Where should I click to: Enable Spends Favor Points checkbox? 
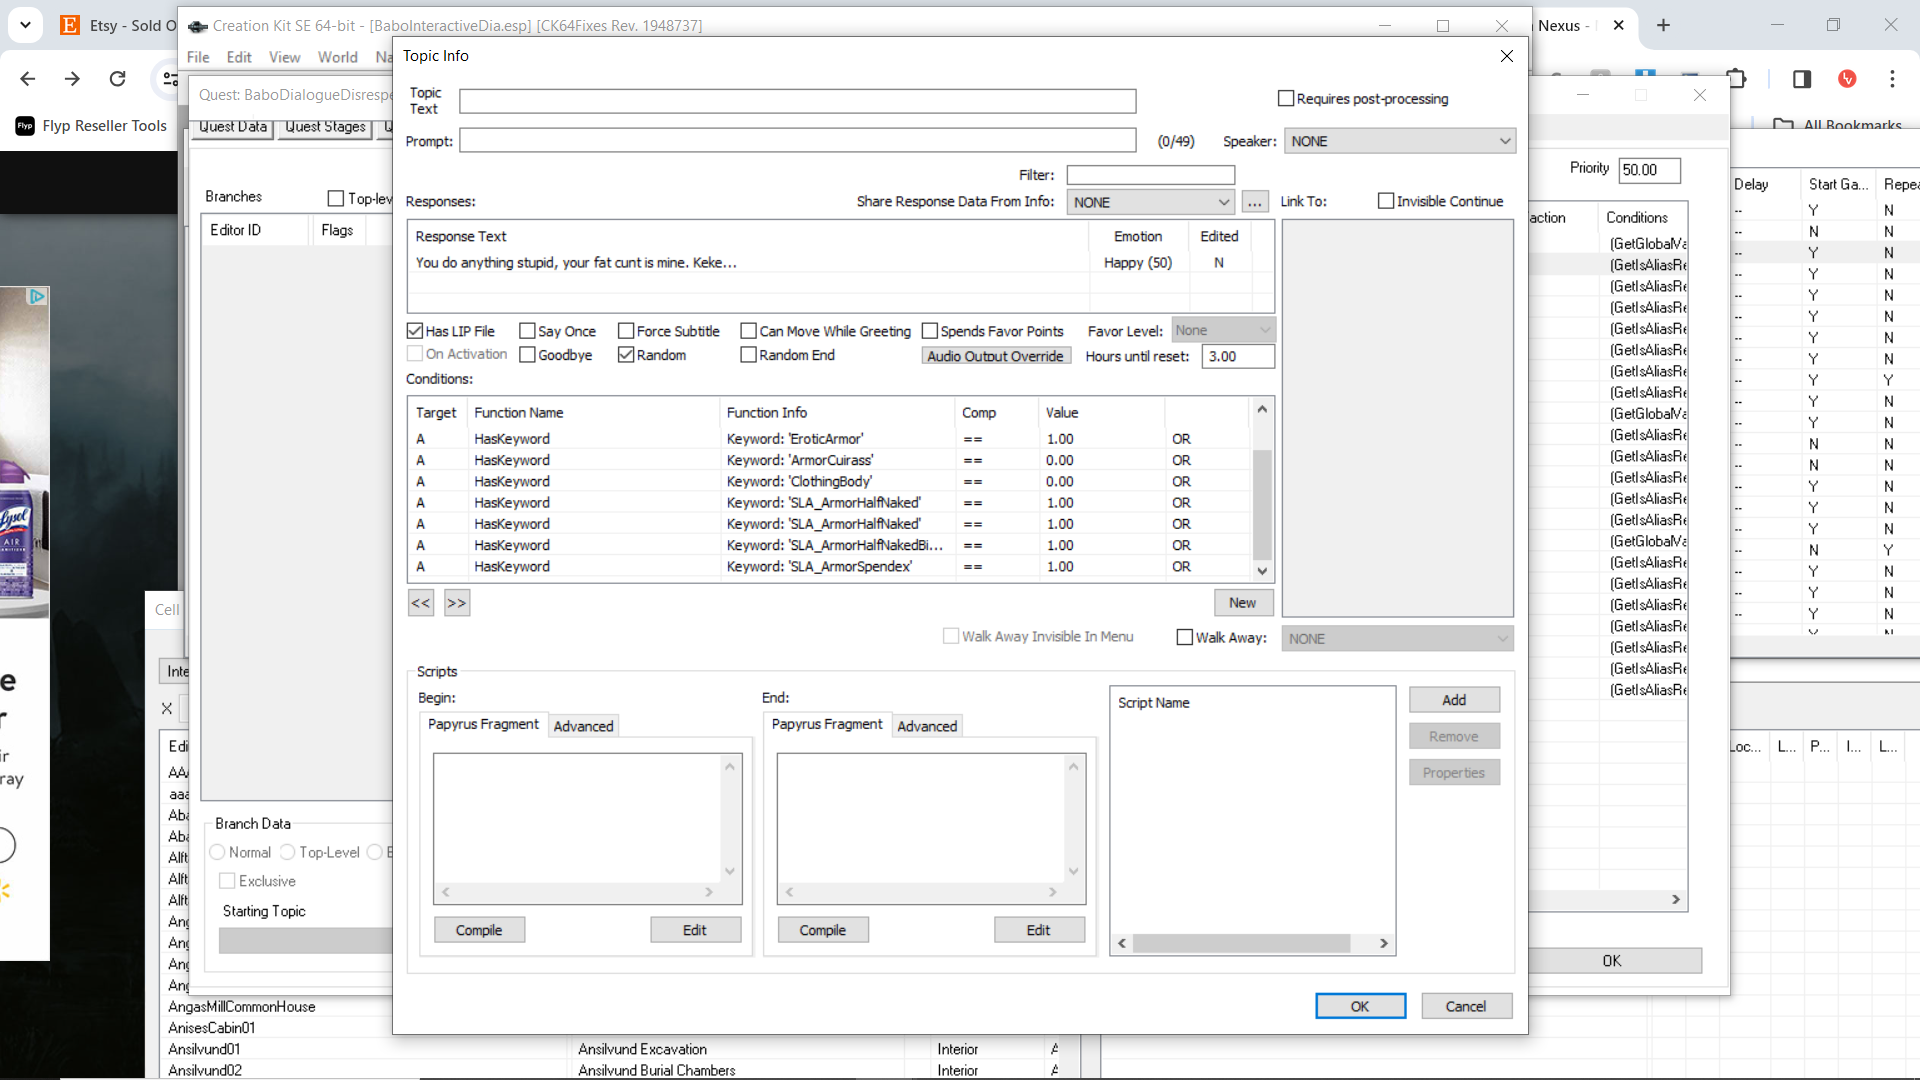click(x=929, y=331)
